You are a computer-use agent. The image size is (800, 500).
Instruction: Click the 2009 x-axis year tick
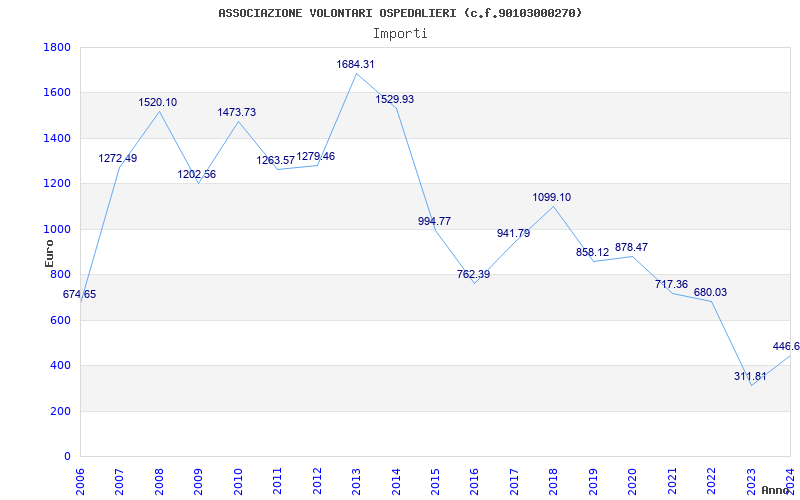point(199,482)
